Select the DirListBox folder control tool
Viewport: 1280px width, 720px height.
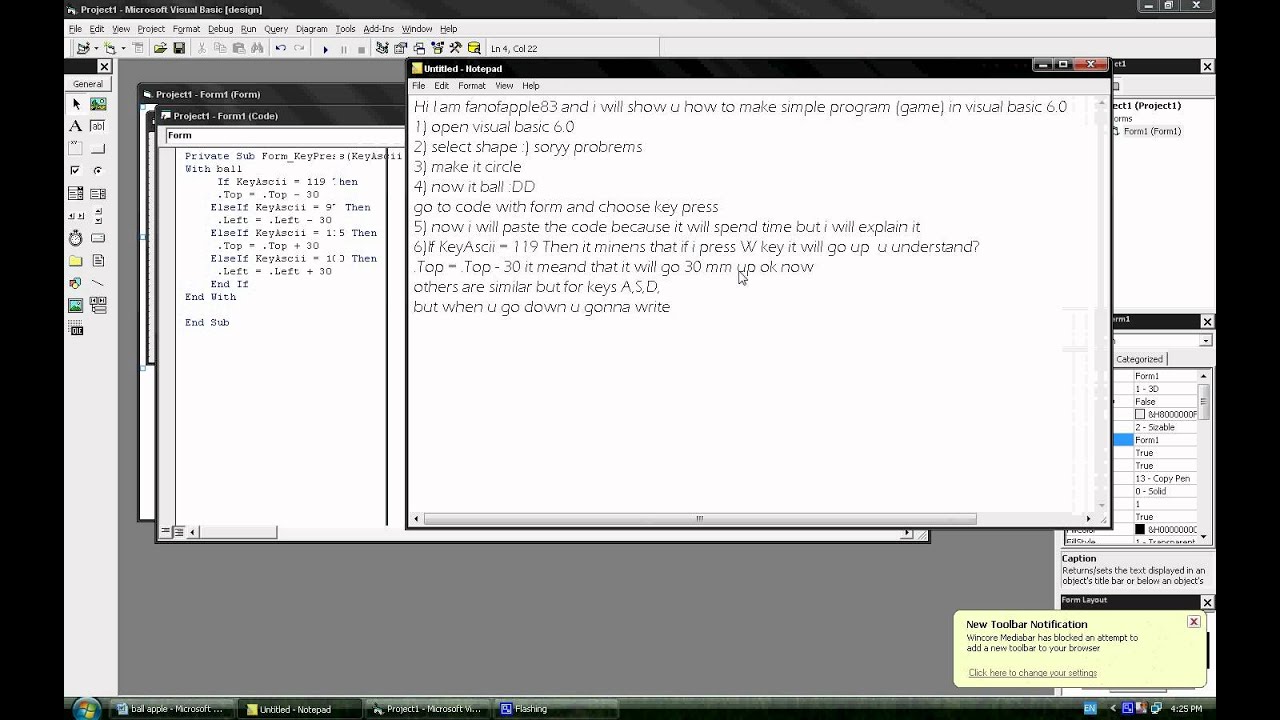pos(76,260)
